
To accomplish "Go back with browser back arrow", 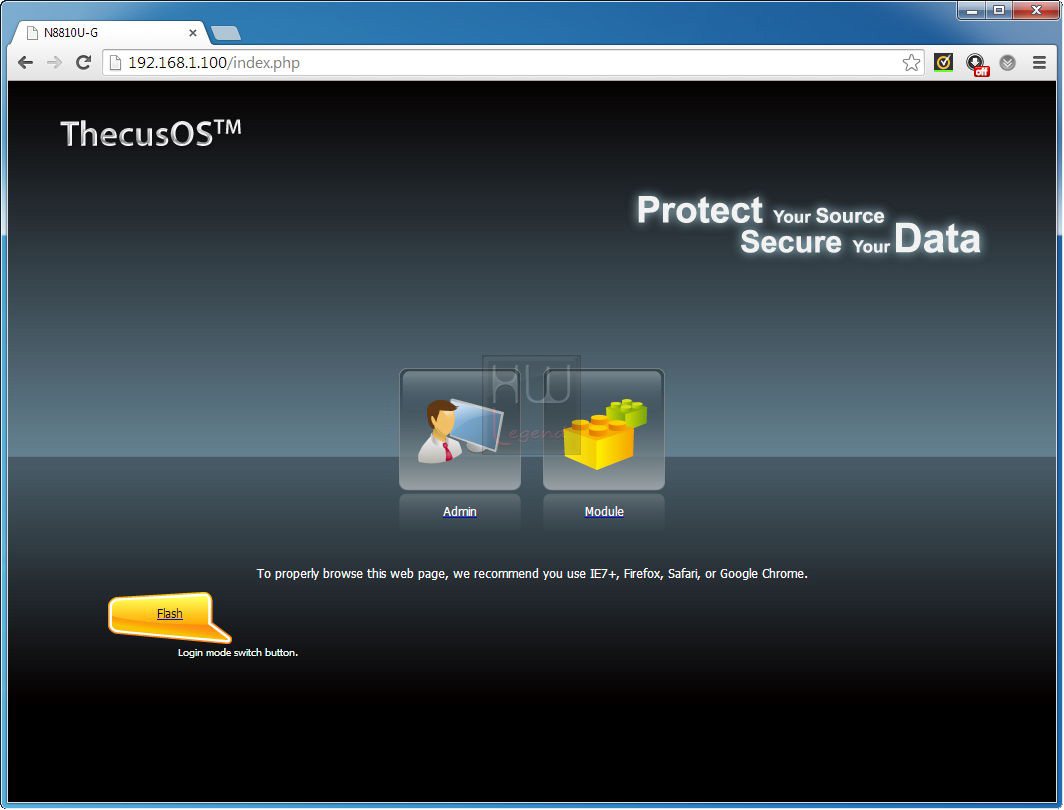I will (x=26, y=63).
